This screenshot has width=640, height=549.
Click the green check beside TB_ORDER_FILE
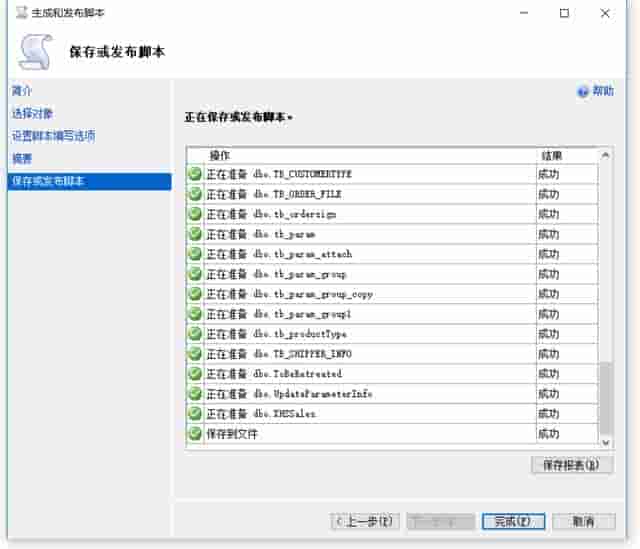click(x=195, y=194)
